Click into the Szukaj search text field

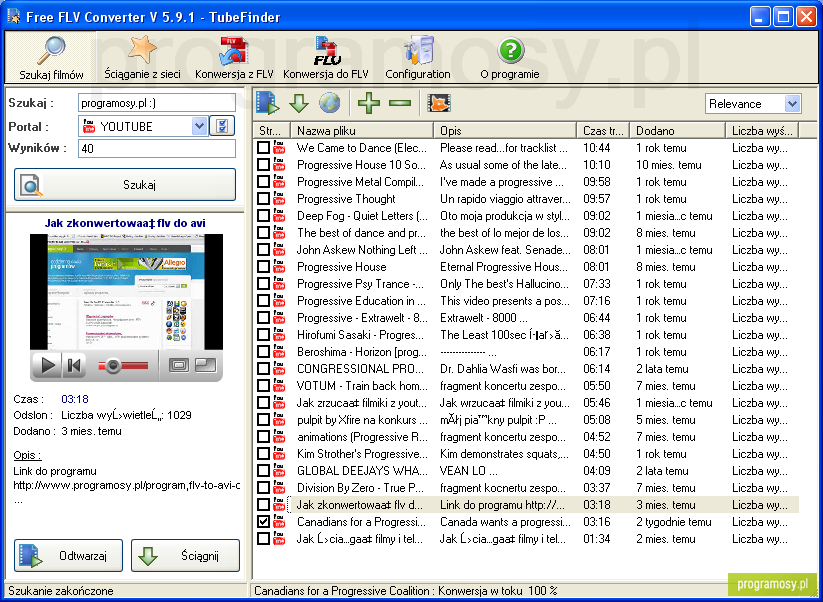[157, 103]
